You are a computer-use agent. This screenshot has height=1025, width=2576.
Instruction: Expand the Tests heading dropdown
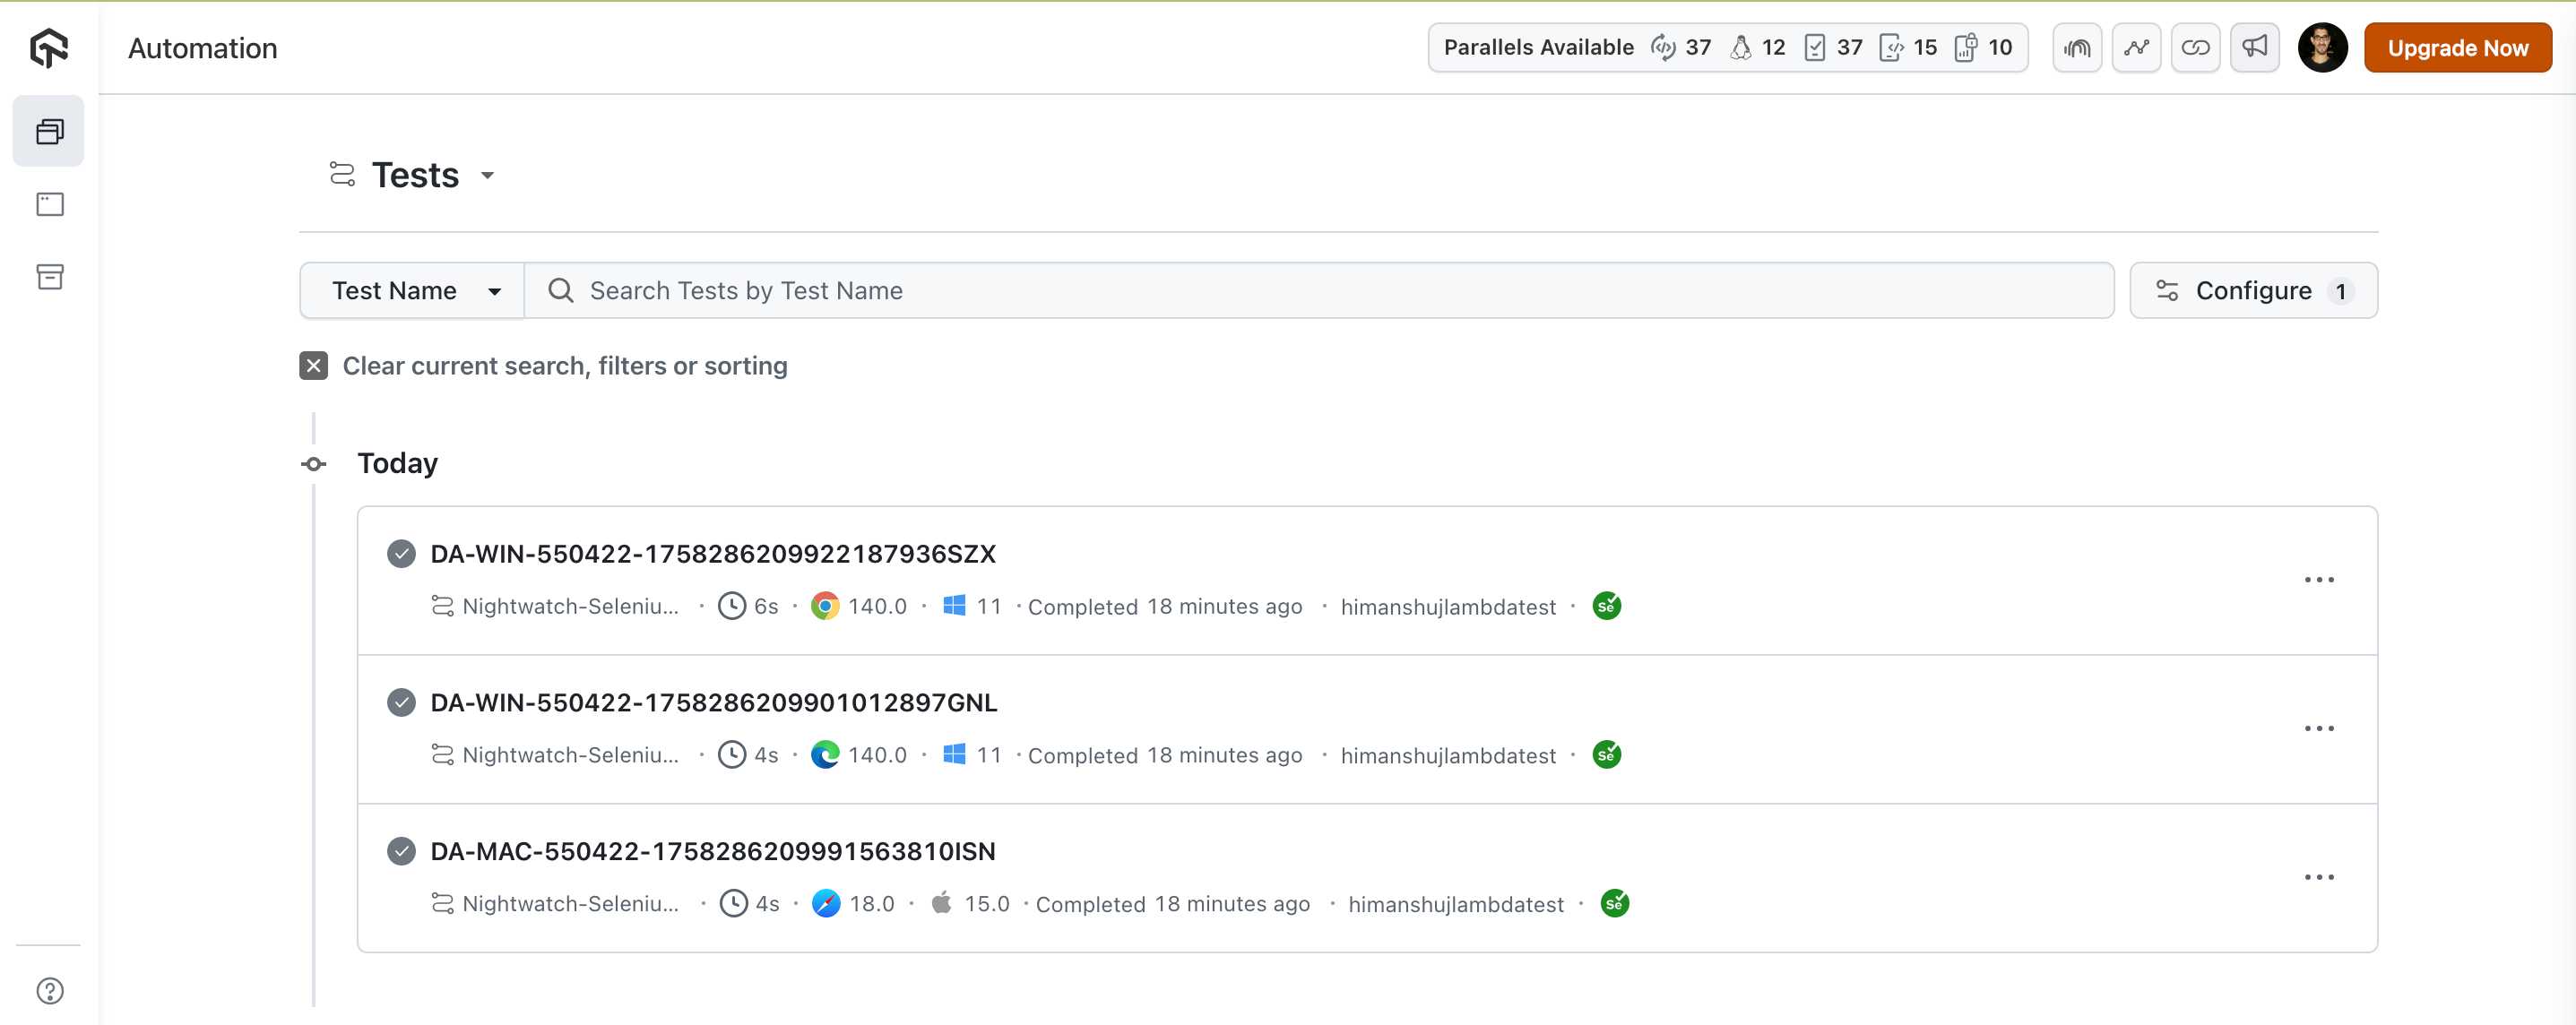point(487,176)
